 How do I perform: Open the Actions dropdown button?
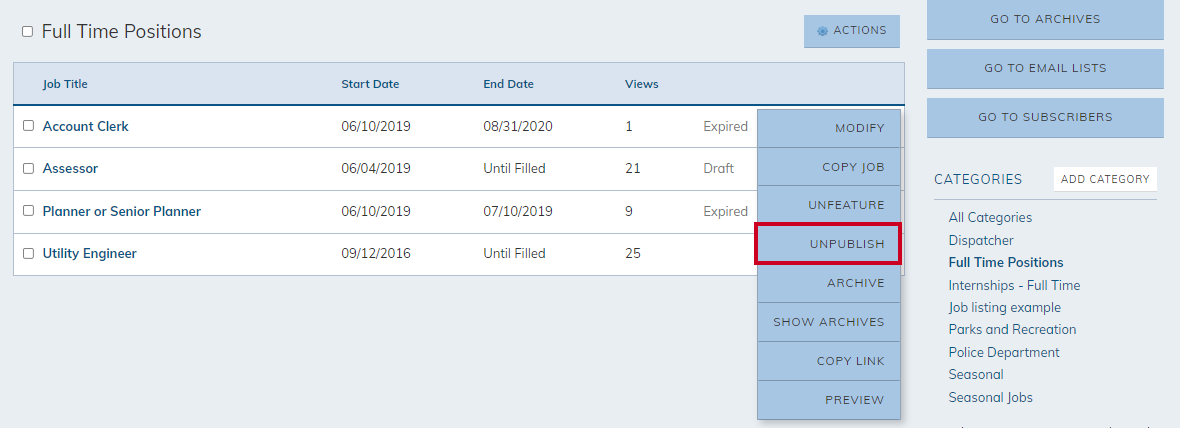852,31
